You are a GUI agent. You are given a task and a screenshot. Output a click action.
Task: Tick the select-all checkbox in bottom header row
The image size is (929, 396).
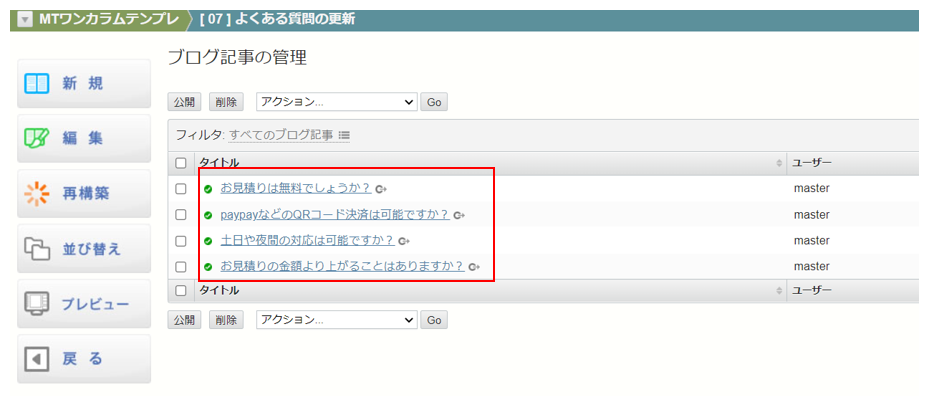(181, 290)
